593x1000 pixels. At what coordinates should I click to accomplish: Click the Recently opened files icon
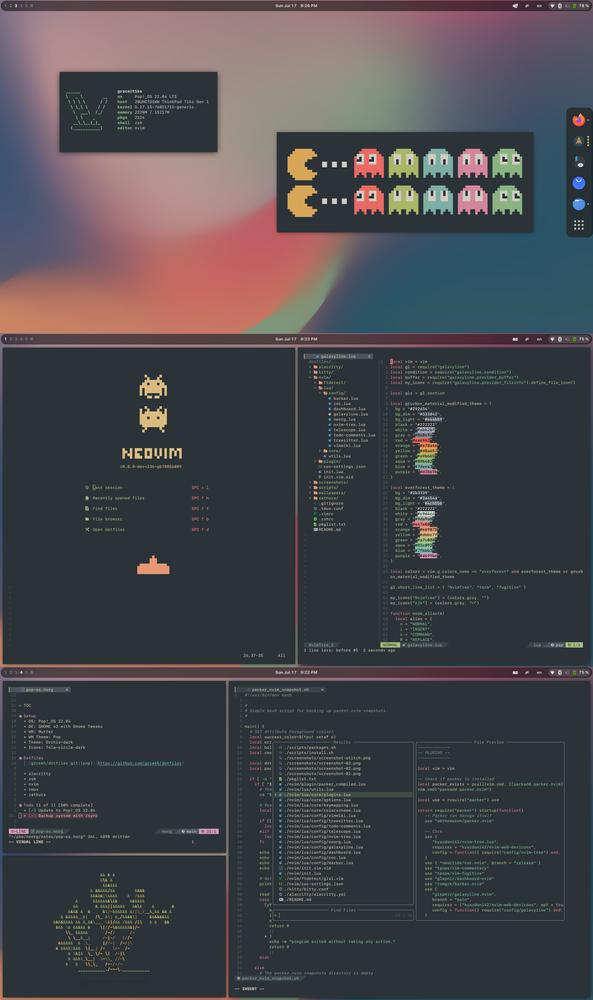coord(87,498)
